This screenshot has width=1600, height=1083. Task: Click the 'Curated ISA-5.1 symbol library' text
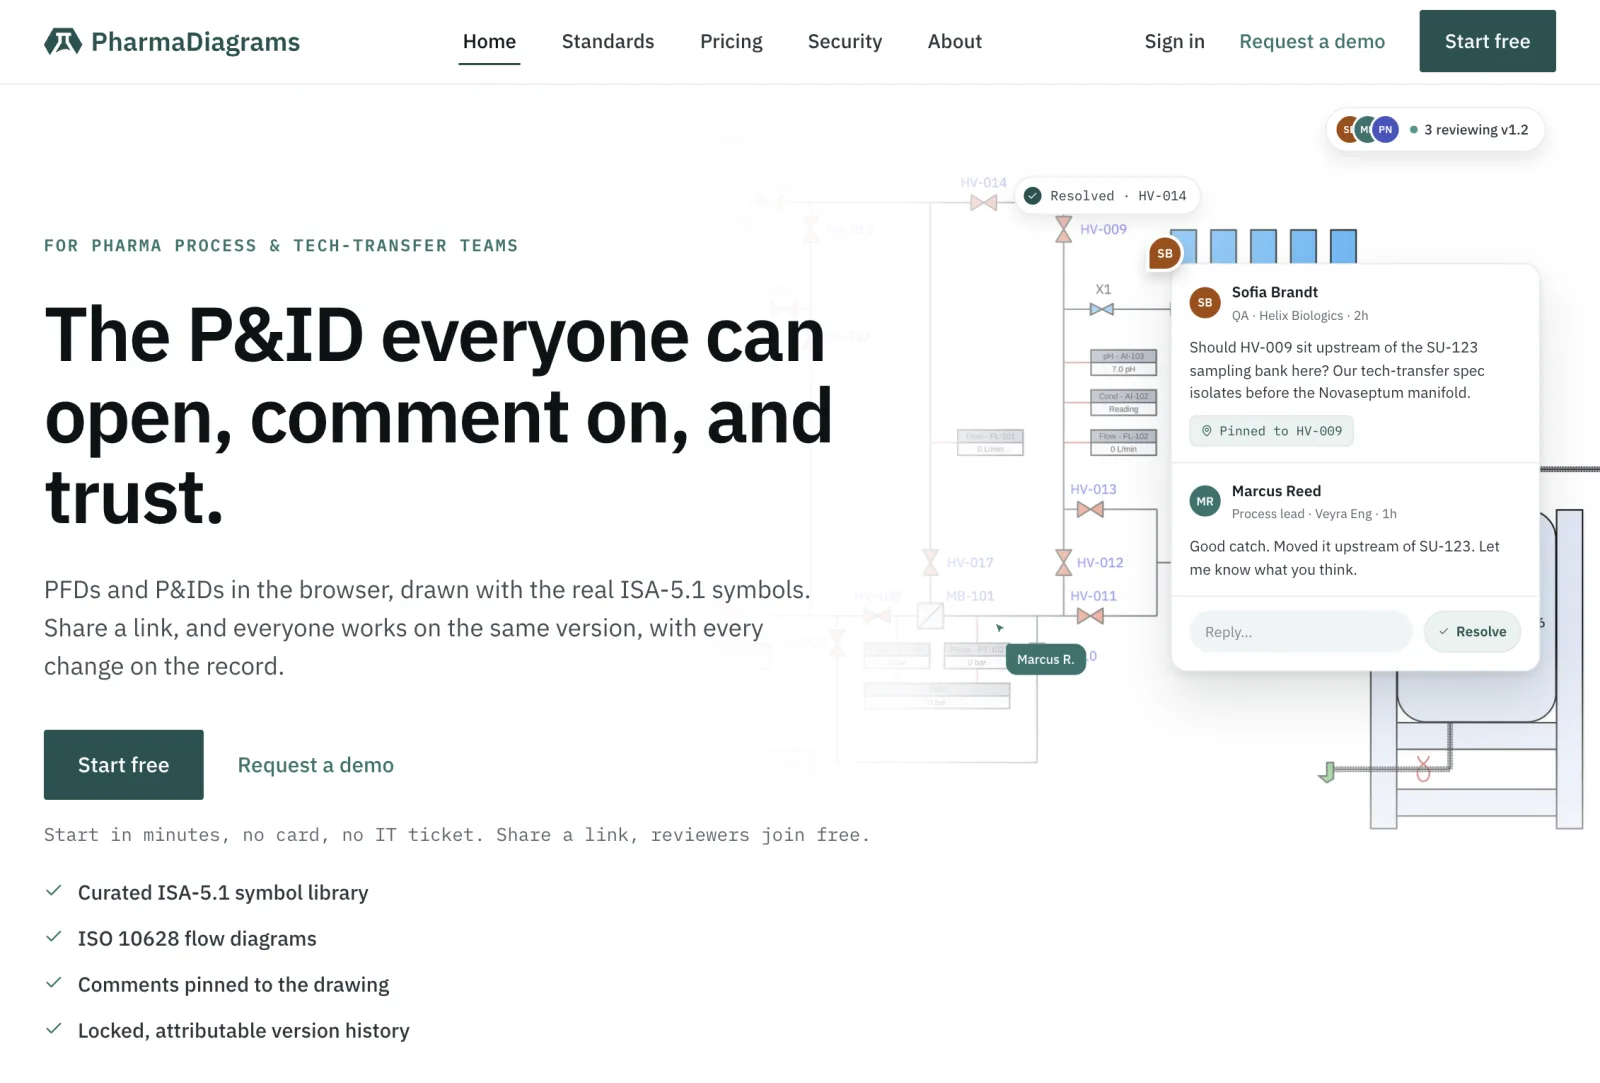pyautogui.click(x=223, y=893)
